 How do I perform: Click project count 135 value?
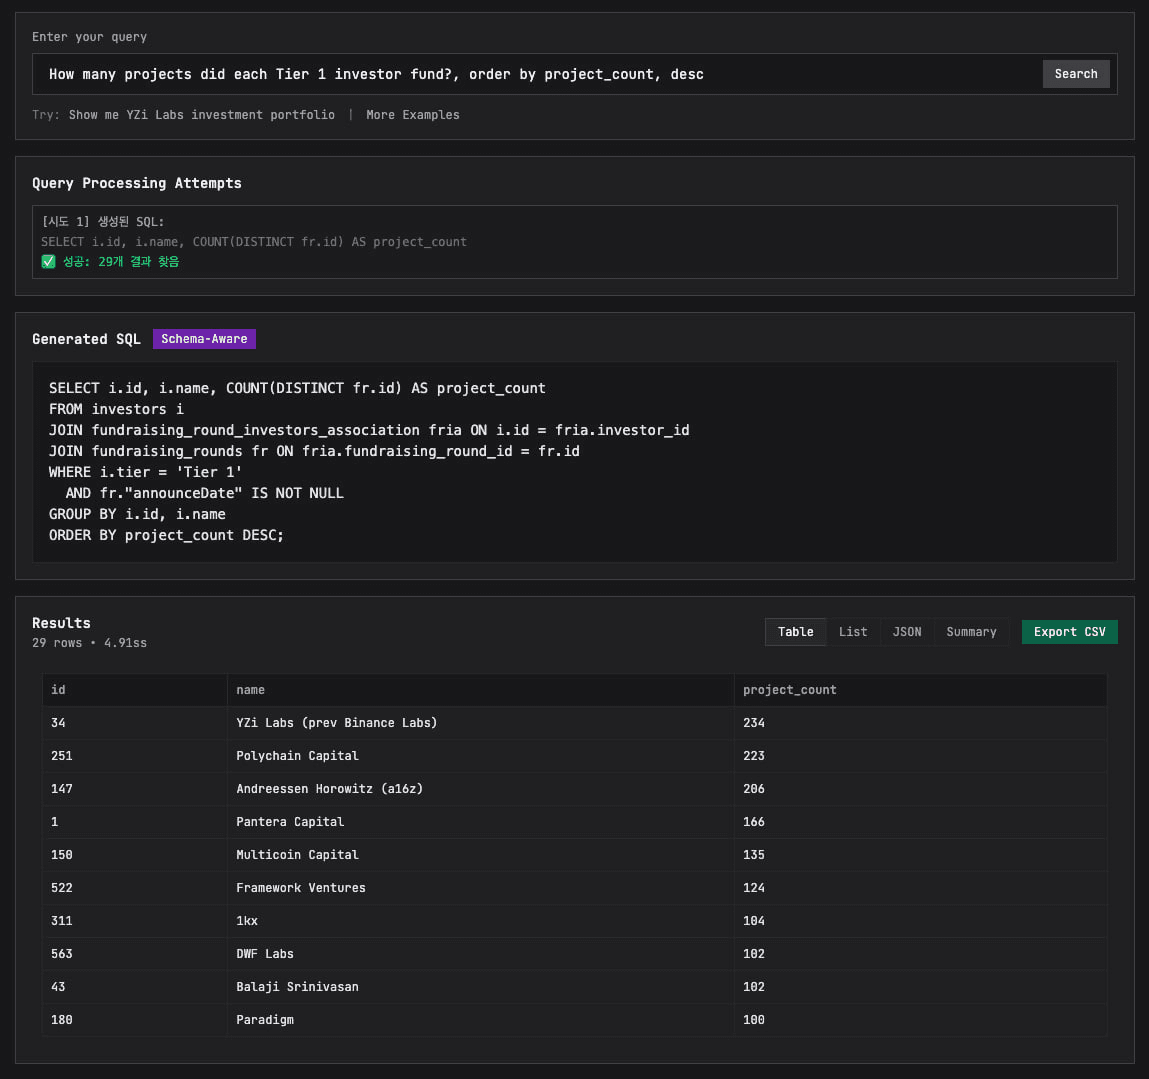click(x=753, y=855)
